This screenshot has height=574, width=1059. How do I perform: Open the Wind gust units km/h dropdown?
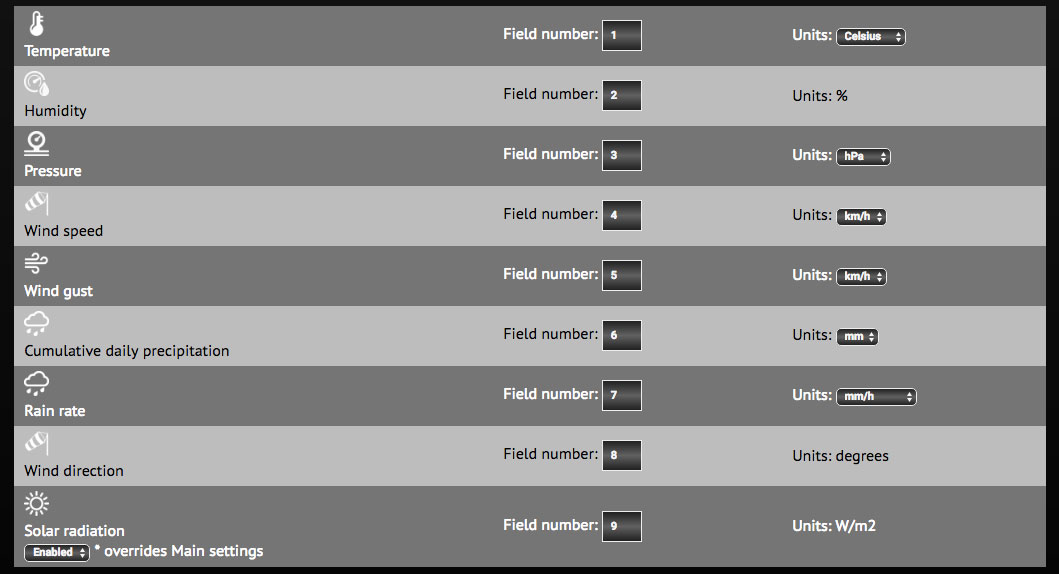[861, 277]
